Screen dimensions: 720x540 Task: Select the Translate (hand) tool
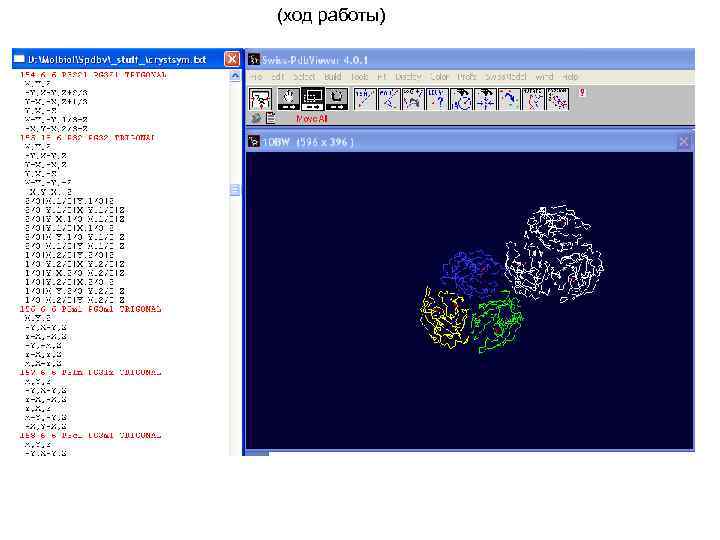[288, 99]
